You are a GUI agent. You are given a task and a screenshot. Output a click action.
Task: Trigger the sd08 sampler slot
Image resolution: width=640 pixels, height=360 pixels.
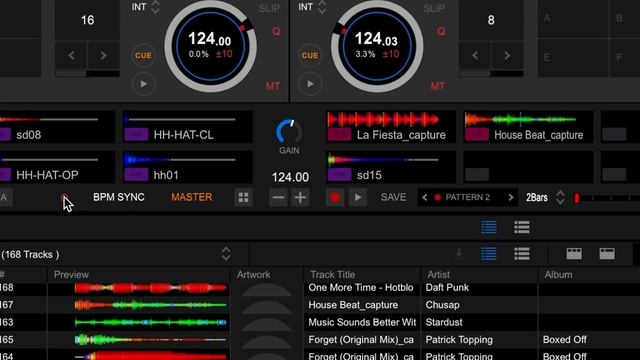tap(57, 127)
